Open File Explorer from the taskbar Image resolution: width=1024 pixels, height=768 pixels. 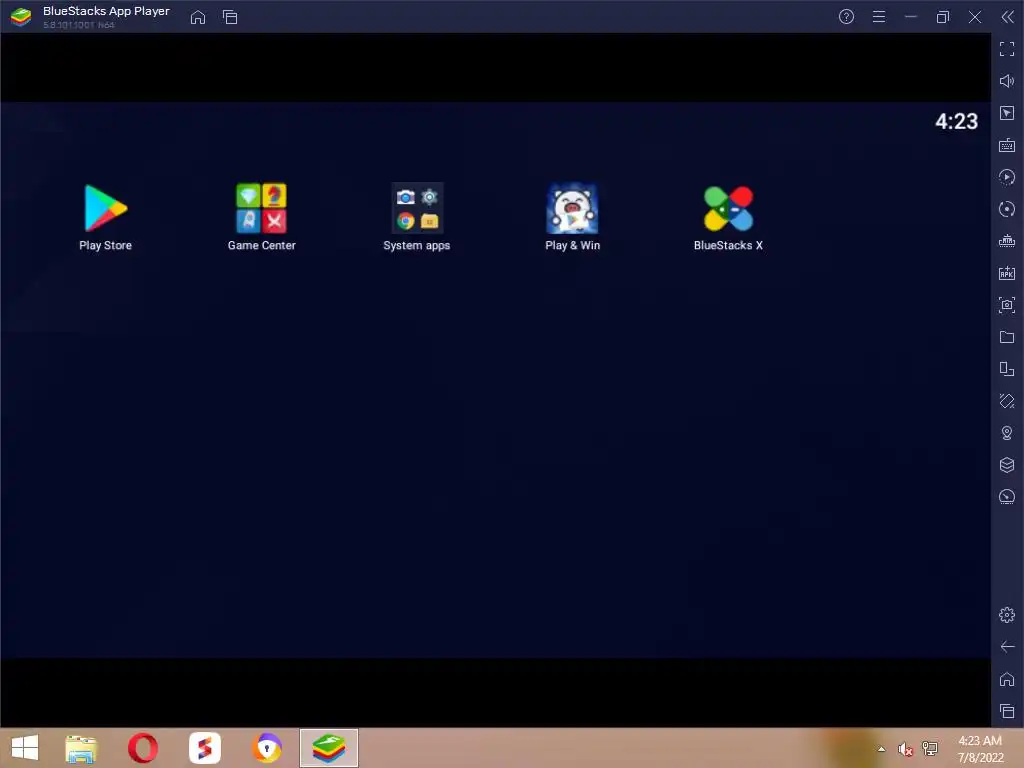tap(81, 748)
